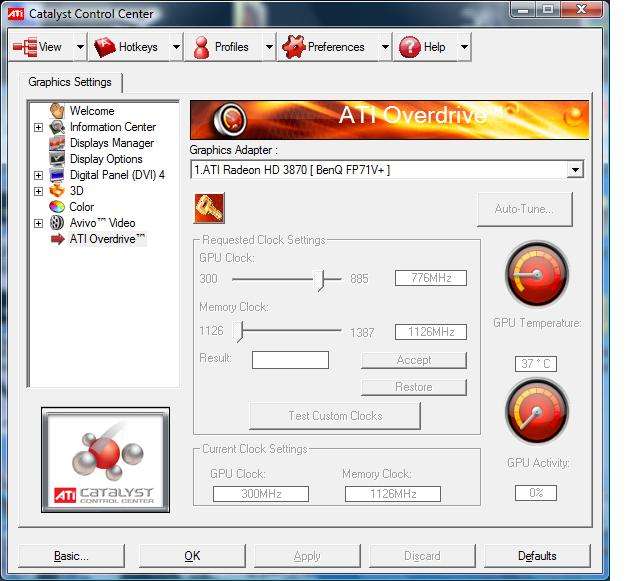
Task: Open the View dropdown arrow
Action: (x=80, y=47)
